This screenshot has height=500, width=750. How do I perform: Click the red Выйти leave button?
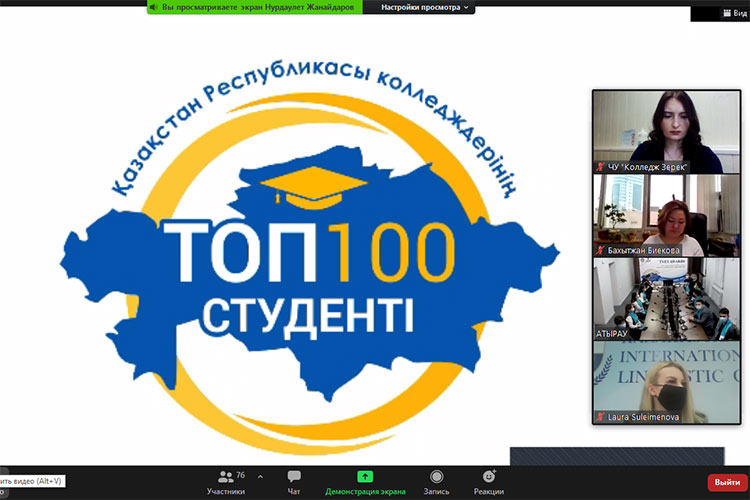pyautogui.click(x=727, y=482)
